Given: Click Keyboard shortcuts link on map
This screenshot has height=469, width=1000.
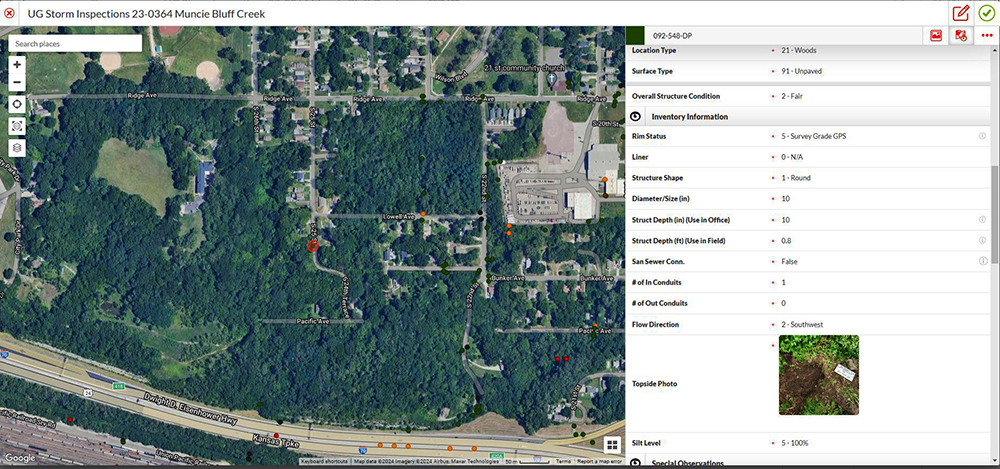Looking at the screenshot, I should [325, 461].
